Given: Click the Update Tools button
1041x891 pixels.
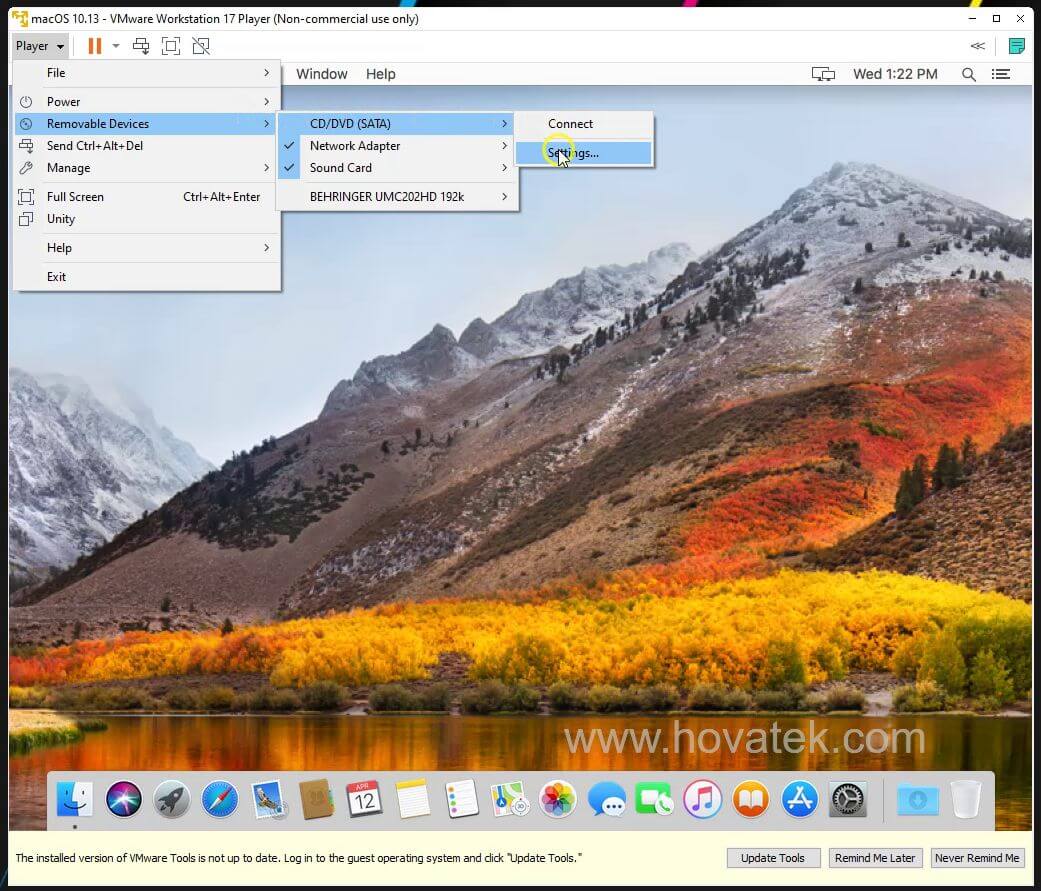Looking at the screenshot, I should point(773,857).
